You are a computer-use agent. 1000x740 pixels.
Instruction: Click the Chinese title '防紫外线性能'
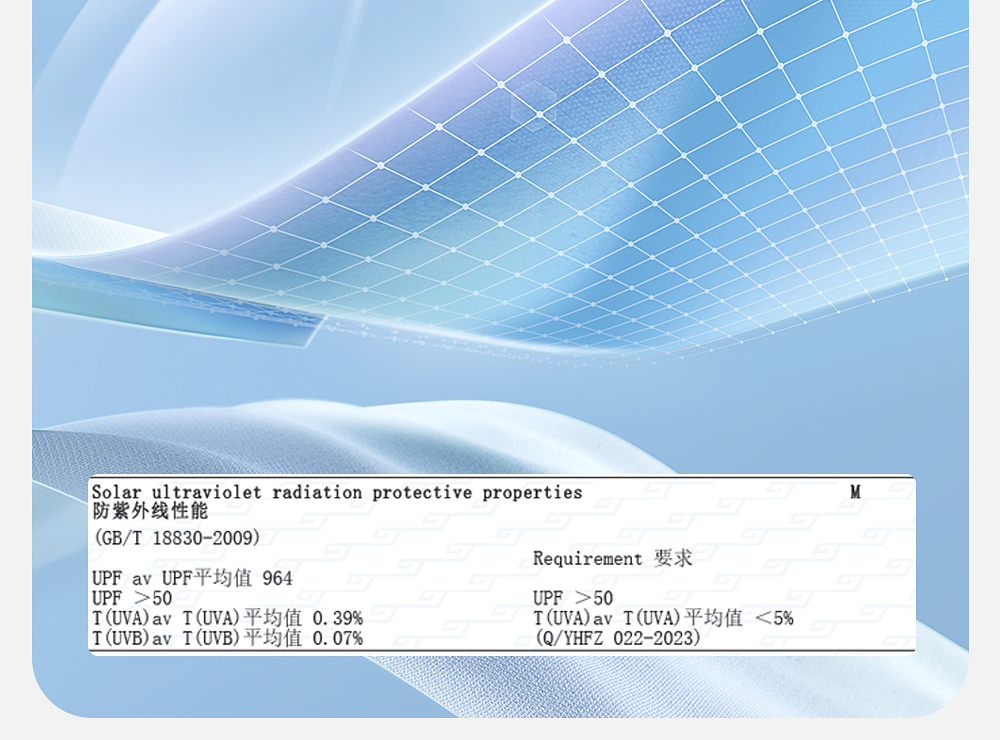coord(151,511)
